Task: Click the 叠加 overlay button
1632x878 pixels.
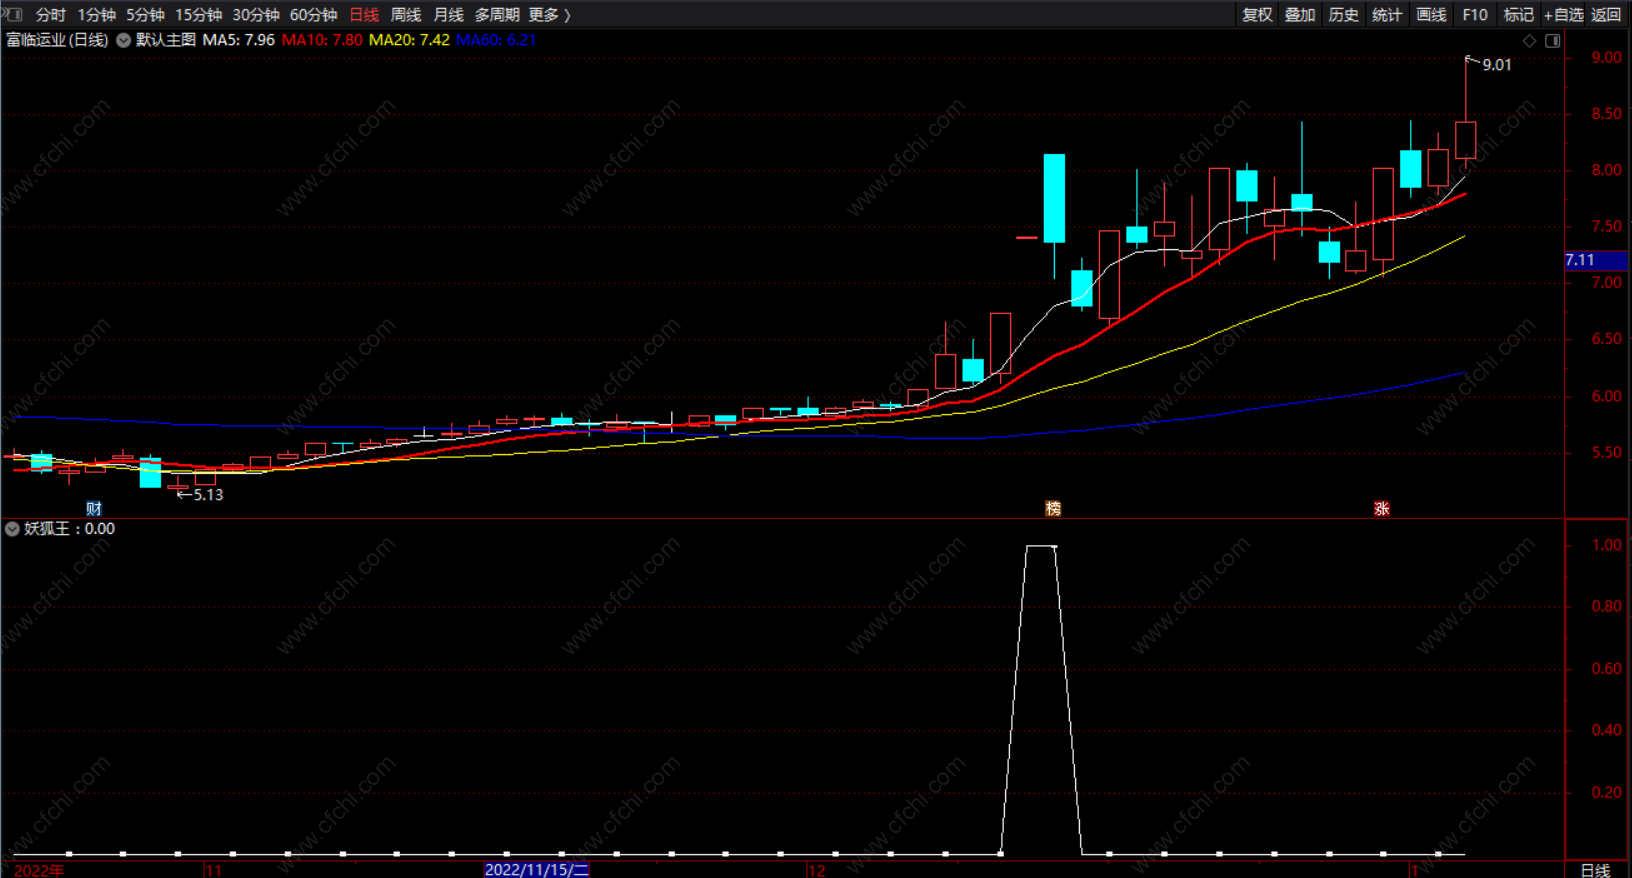Action: coord(1300,15)
